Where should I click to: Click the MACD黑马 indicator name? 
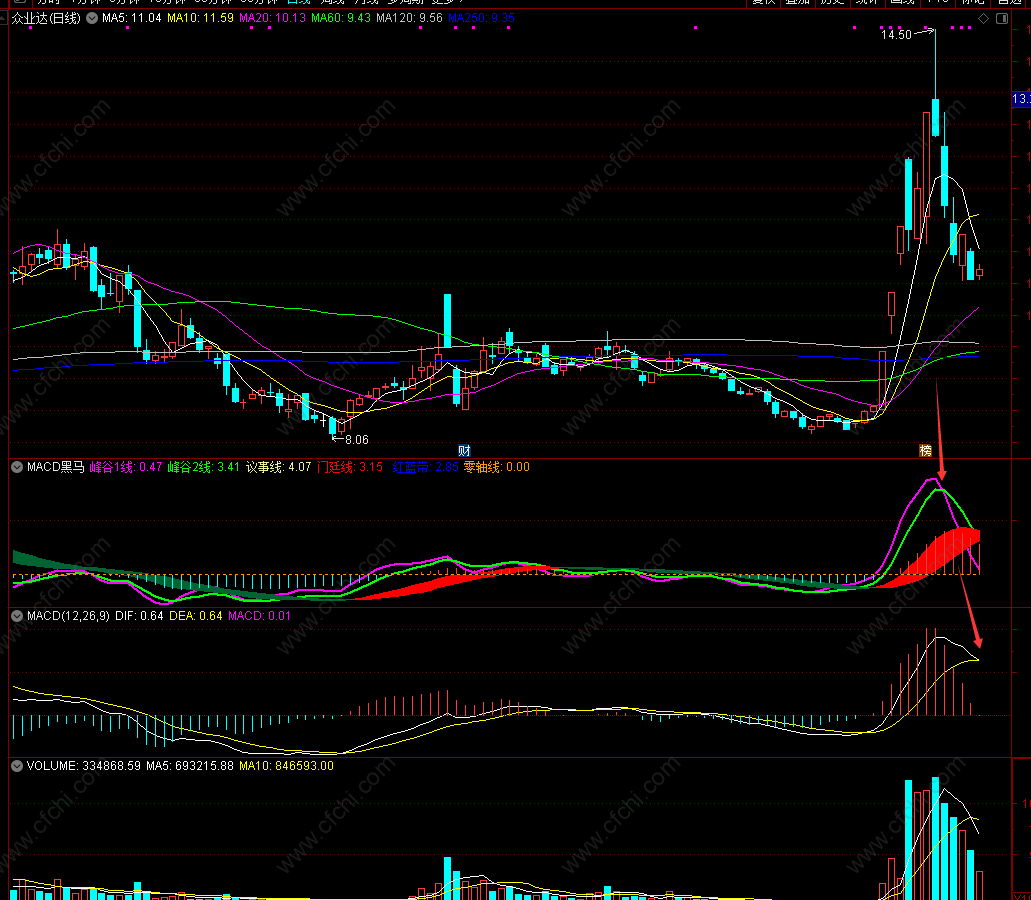[x=56, y=467]
